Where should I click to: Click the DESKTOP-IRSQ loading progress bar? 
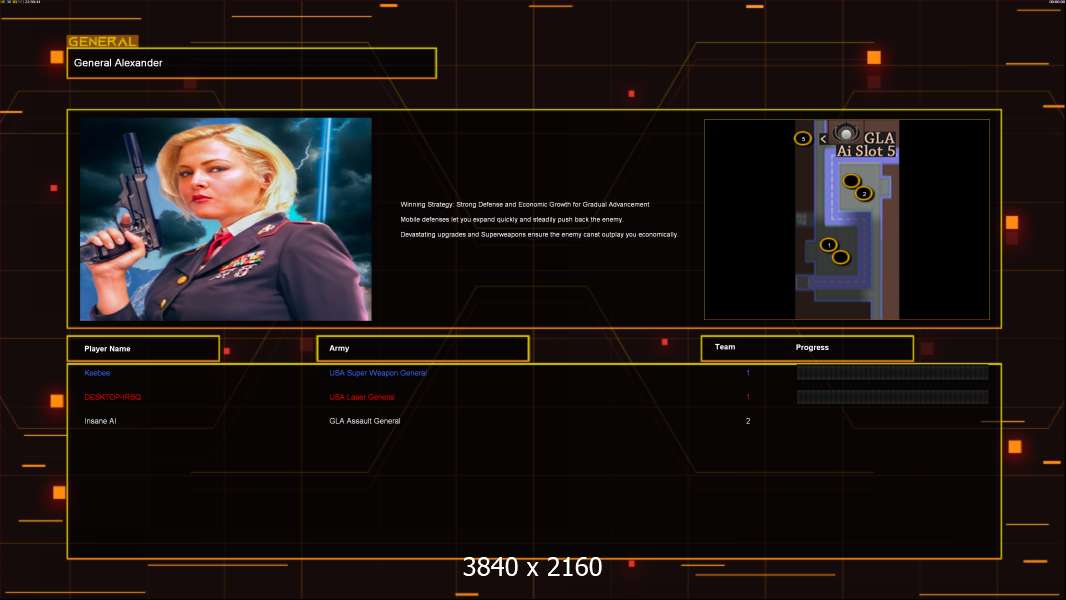click(x=893, y=397)
